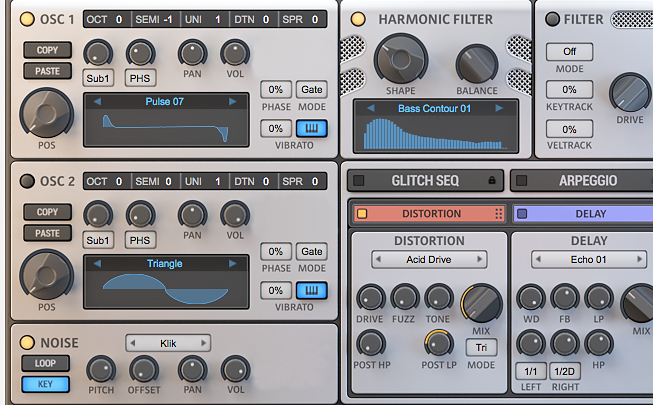Click the OSC 2 keyboard vibrato icon
The height and width of the screenshot is (405, 653).
[x=312, y=290]
